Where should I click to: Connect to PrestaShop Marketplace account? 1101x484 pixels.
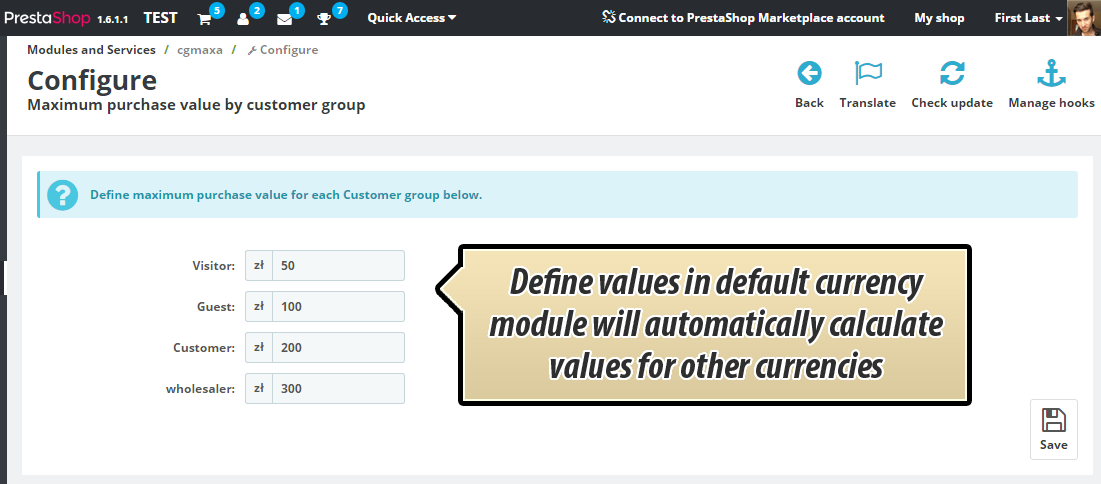(743, 18)
